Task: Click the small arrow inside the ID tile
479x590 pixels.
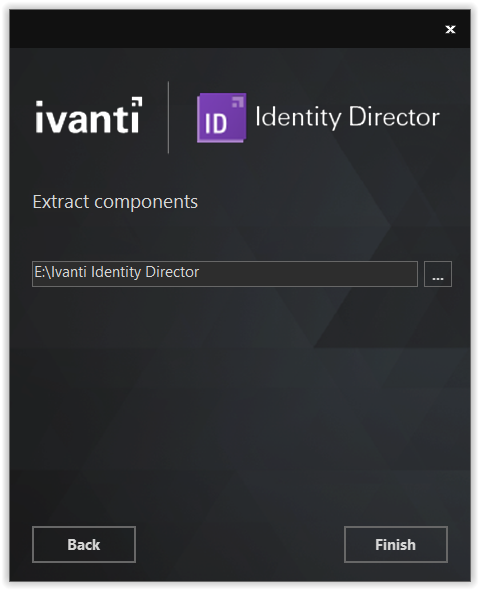Action: click(x=238, y=102)
